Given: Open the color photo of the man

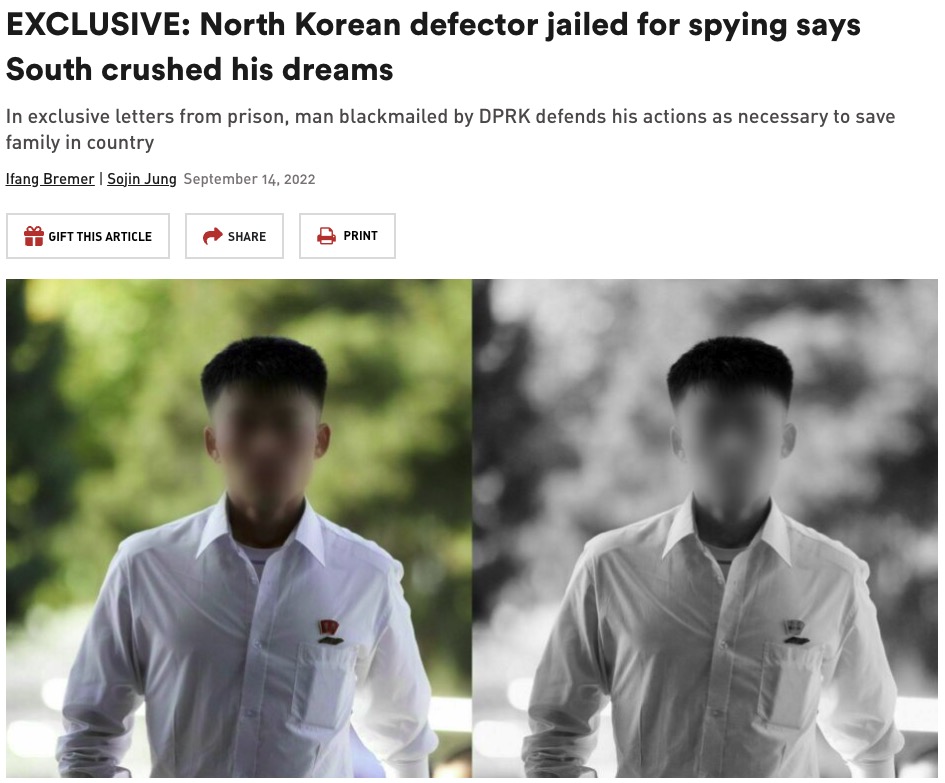Looking at the screenshot, I should pyautogui.click(x=239, y=528).
